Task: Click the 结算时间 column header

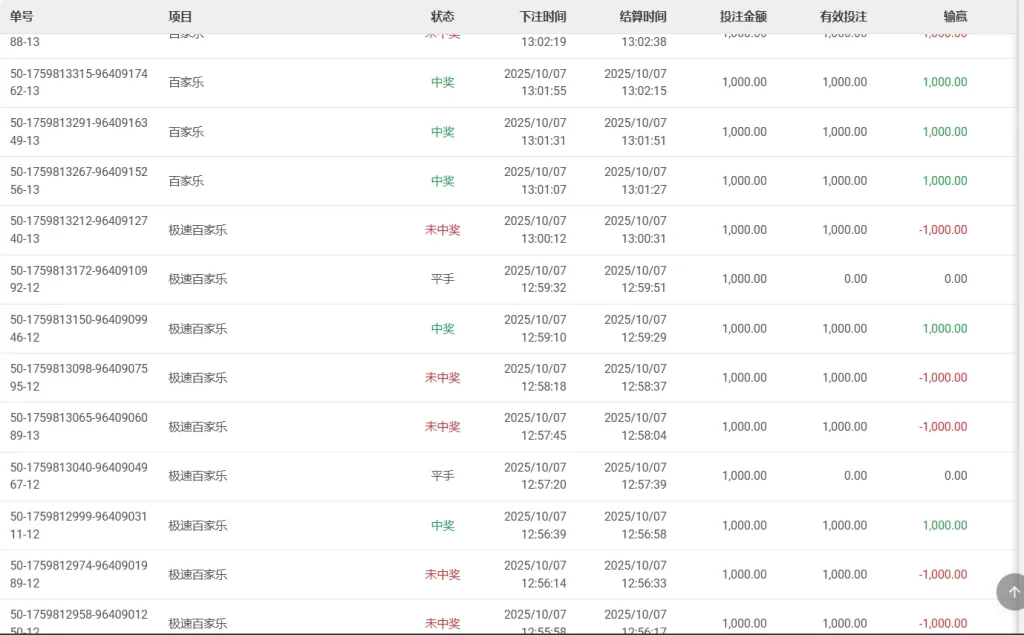Action: point(643,16)
